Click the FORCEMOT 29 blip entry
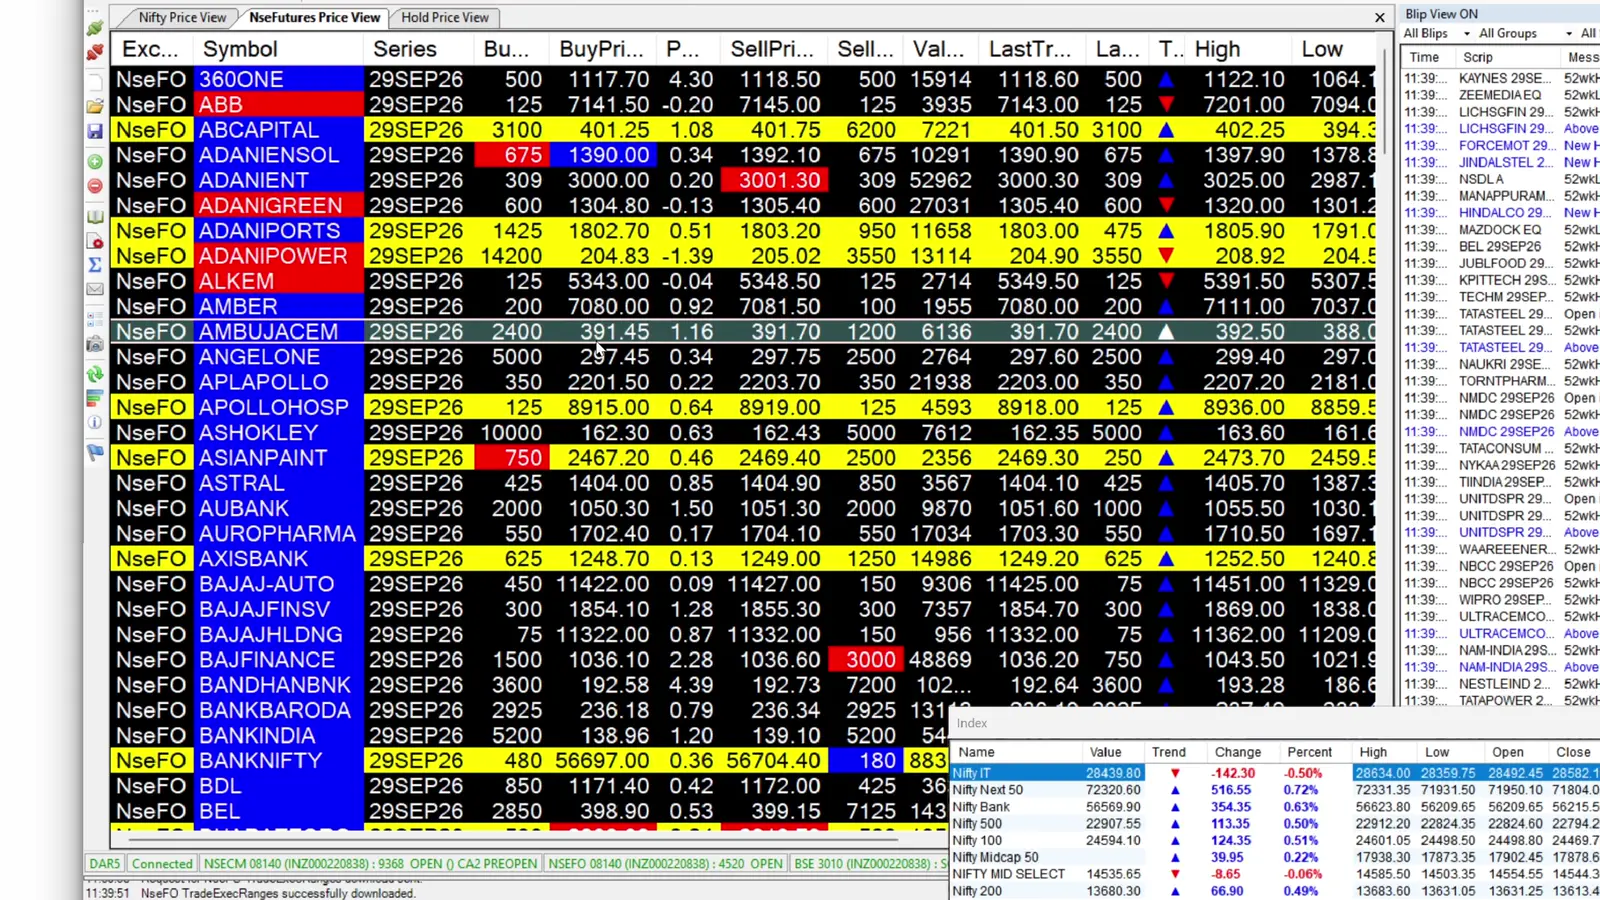The image size is (1600, 900). coord(1505,146)
